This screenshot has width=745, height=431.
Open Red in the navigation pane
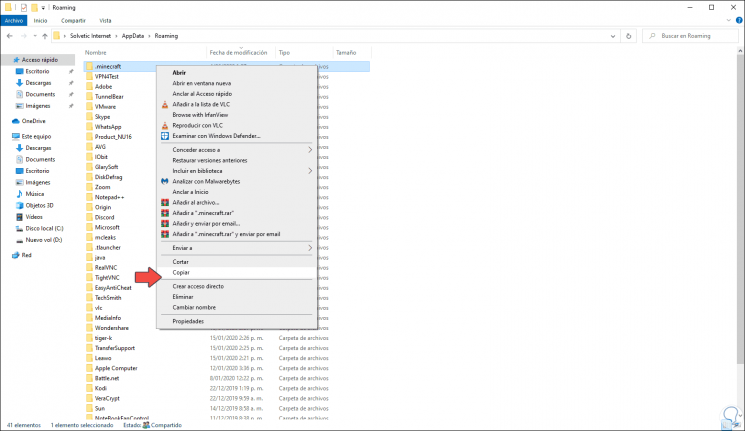point(26,255)
